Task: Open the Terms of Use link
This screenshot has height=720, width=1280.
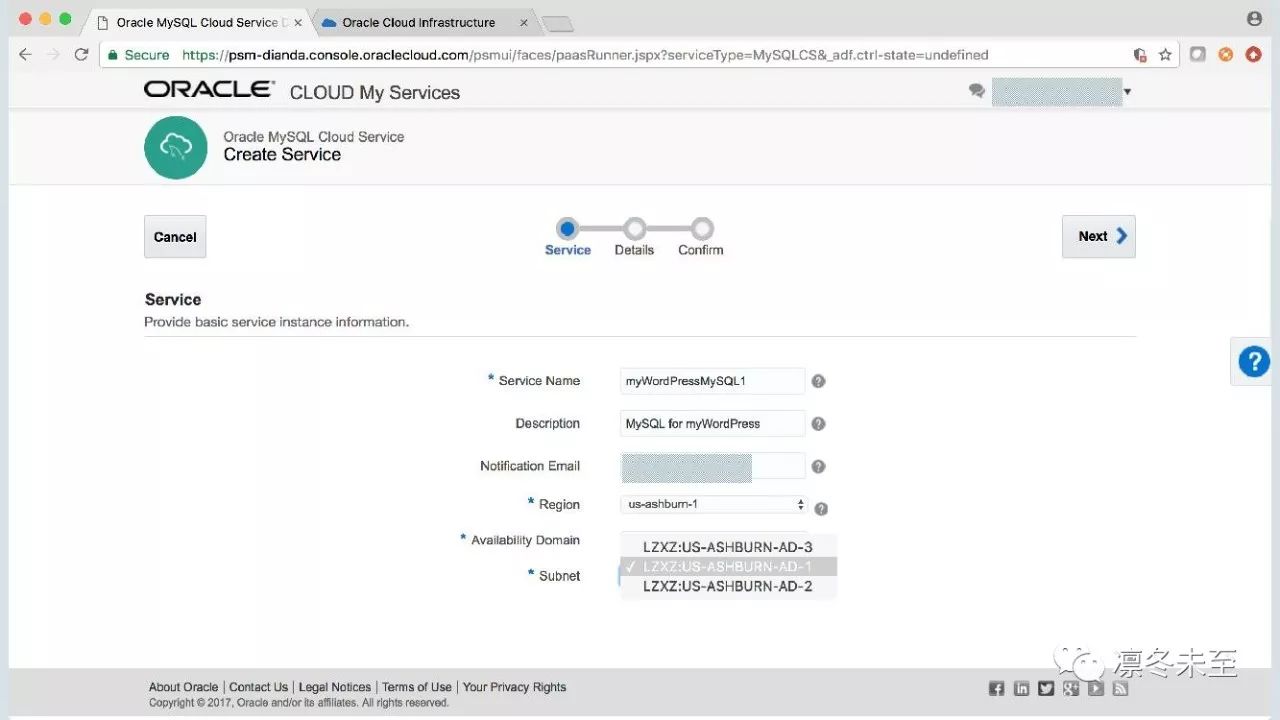Action: (x=417, y=687)
